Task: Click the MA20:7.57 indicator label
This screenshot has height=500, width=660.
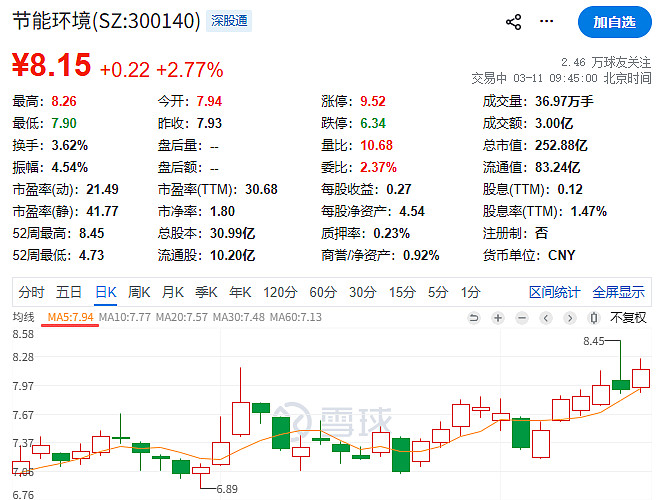Action: (x=181, y=317)
